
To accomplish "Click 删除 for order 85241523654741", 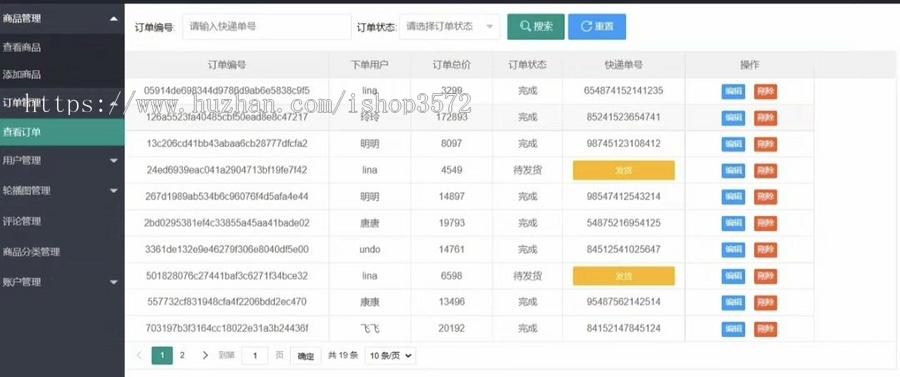I will (765, 118).
